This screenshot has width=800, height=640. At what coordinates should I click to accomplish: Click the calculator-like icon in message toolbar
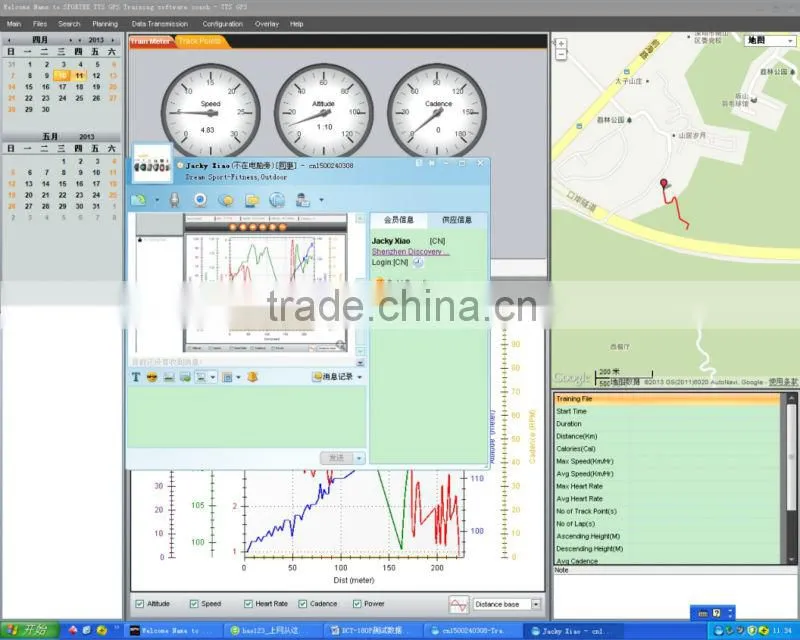228,377
